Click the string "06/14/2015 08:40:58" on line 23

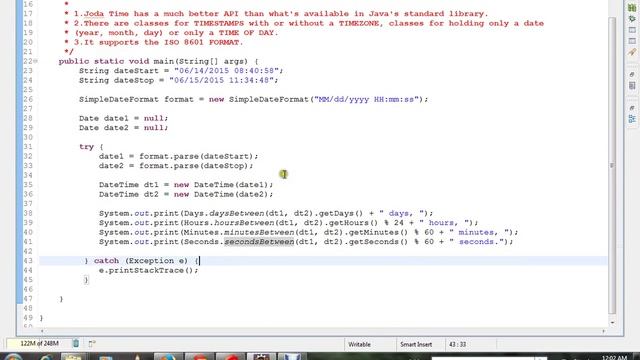[x=226, y=71]
